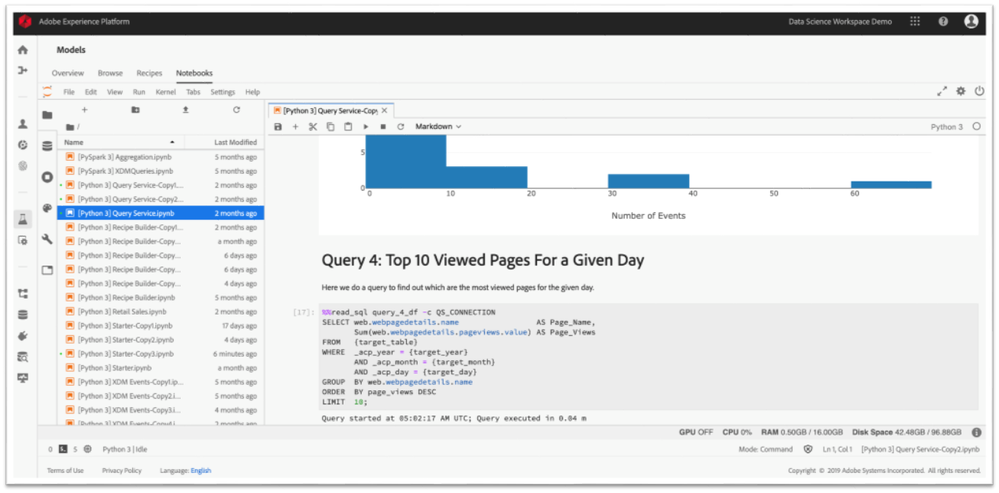Switch to the Recipes tab
The width and height of the screenshot is (999, 493).
click(x=149, y=73)
